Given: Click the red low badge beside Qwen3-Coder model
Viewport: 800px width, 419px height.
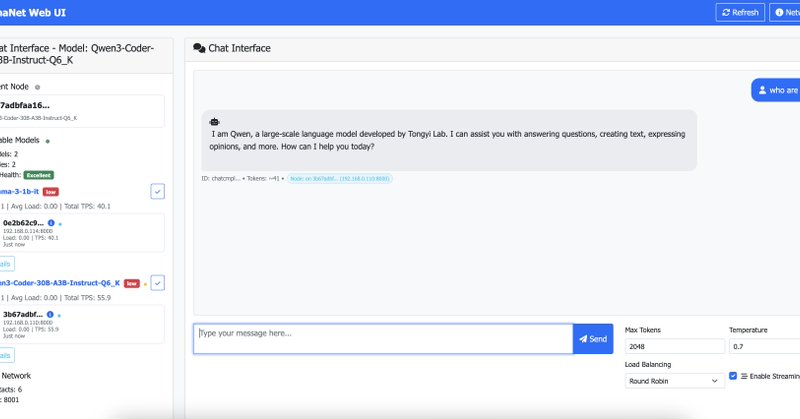Looking at the screenshot, I should pos(132,283).
